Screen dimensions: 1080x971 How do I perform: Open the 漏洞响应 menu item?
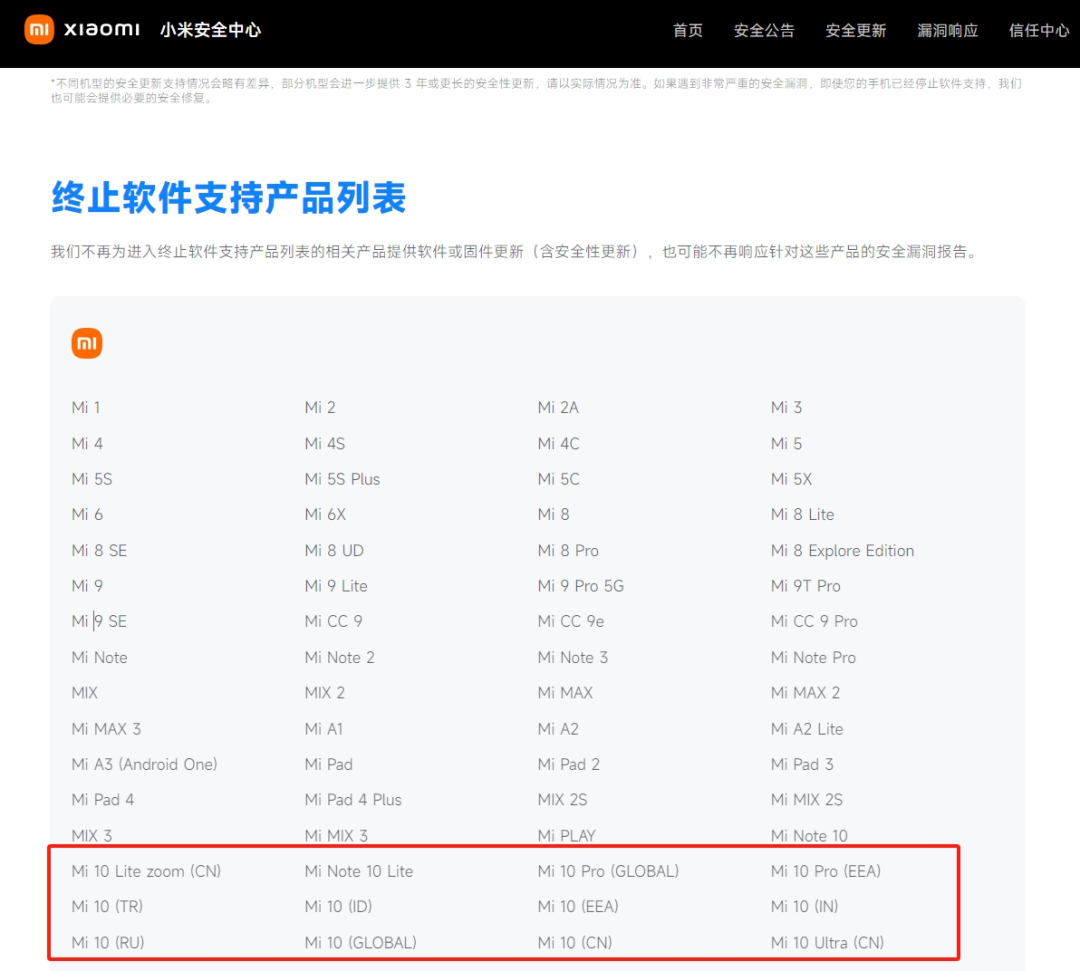coord(947,30)
